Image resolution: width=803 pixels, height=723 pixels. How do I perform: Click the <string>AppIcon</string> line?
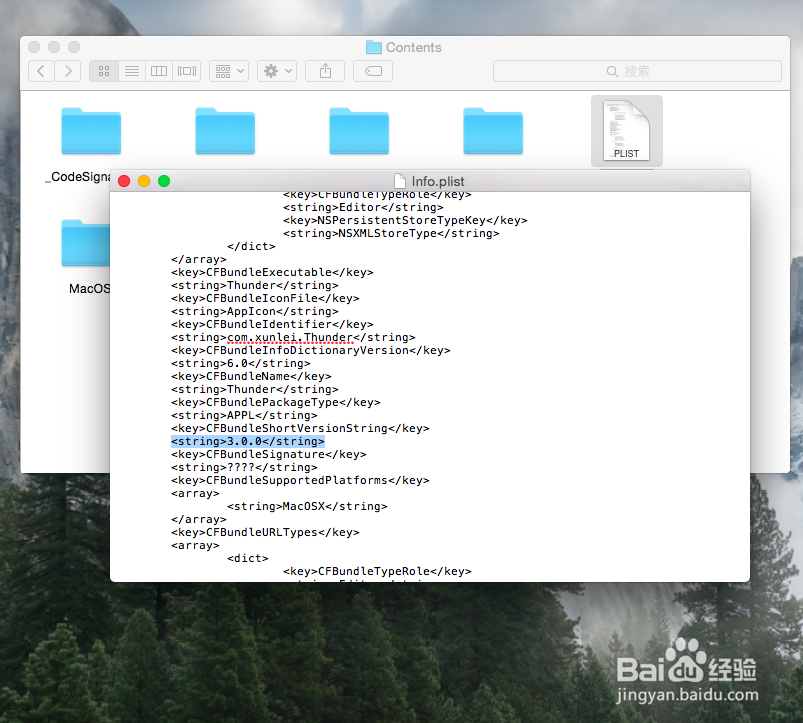click(x=255, y=311)
